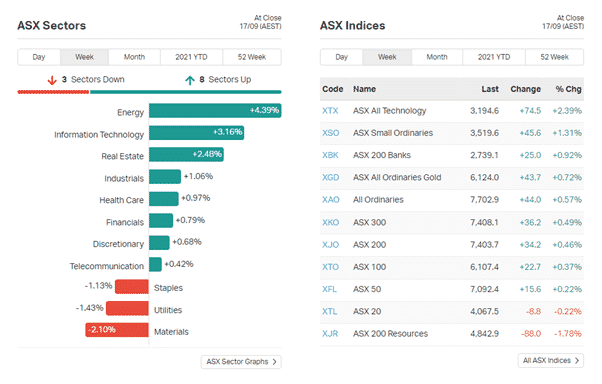Open the ASX Sector Graphs button
The image size is (602, 384).
pyautogui.click(x=241, y=362)
